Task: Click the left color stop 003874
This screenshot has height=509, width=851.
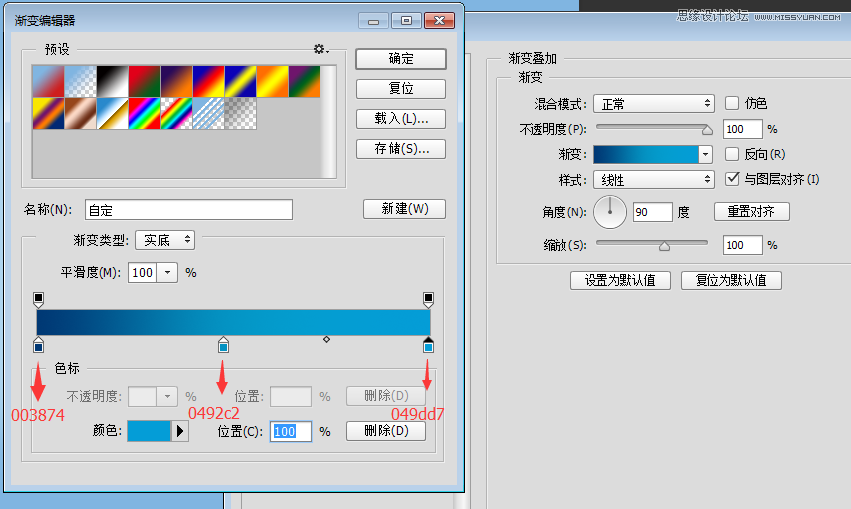Action: [38, 345]
